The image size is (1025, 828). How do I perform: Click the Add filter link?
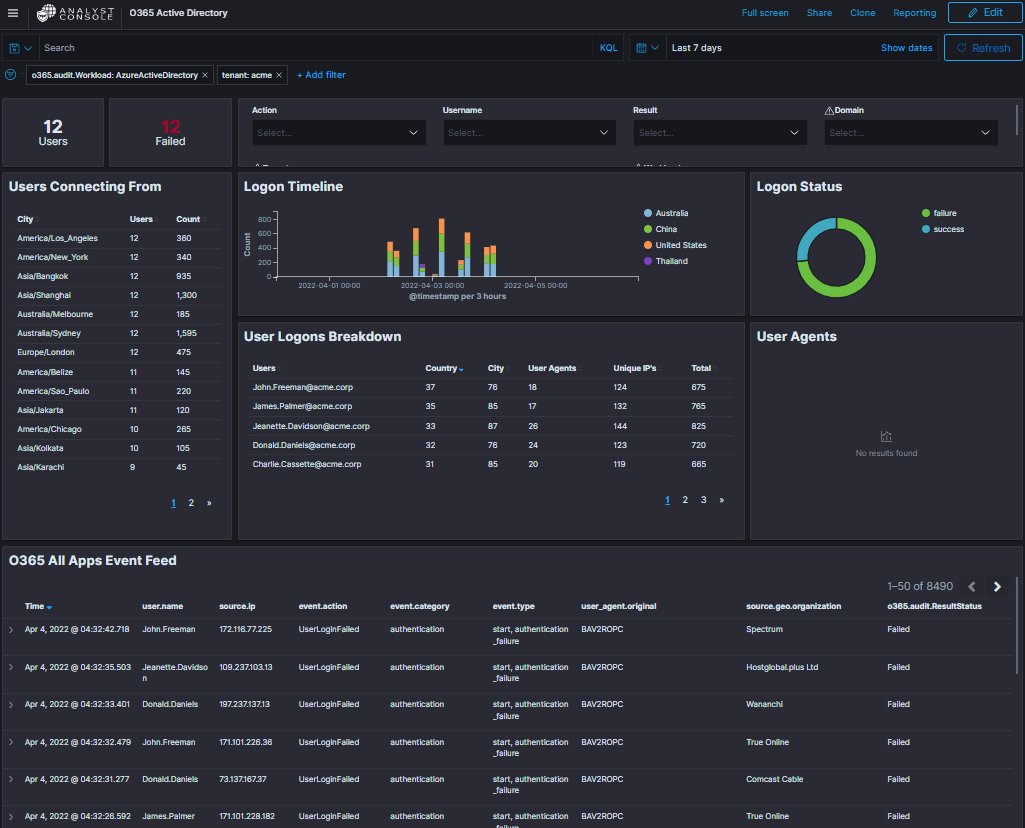click(321, 74)
